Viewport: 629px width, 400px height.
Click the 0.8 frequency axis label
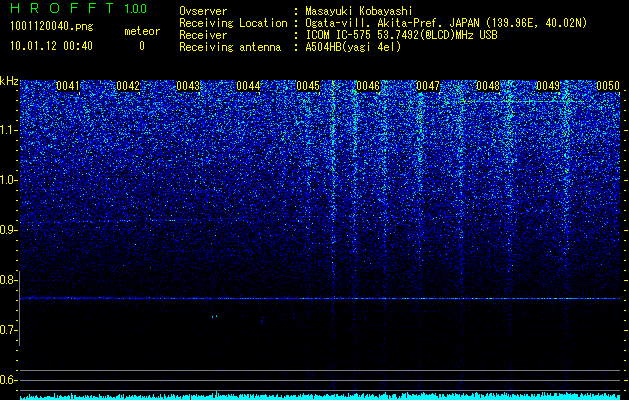pyautogui.click(x=7, y=280)
